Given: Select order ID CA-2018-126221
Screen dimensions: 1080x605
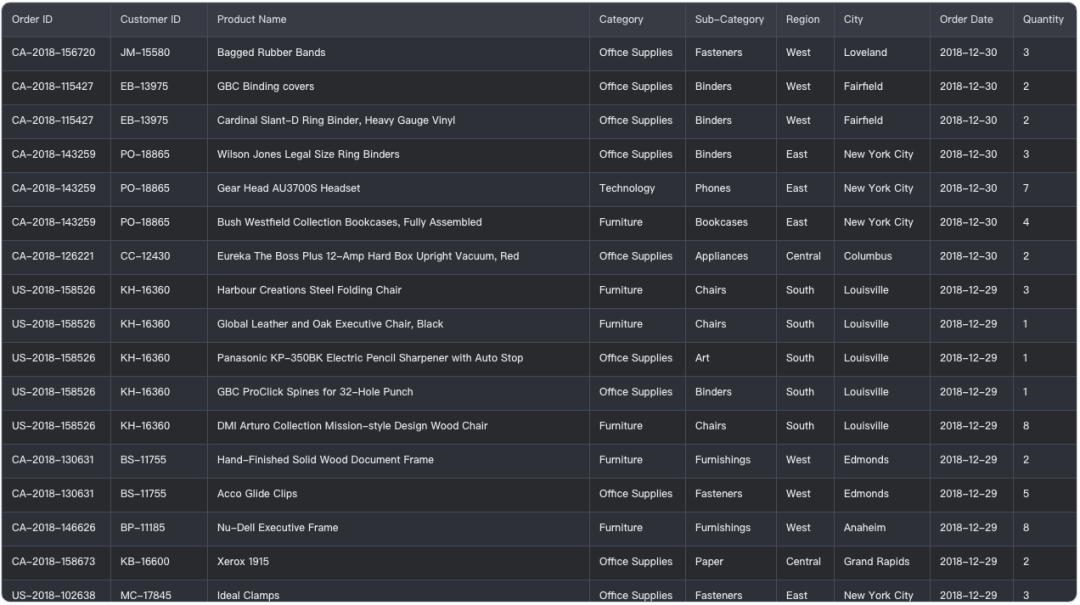Looking at the screenshot, I should point(53,256).
